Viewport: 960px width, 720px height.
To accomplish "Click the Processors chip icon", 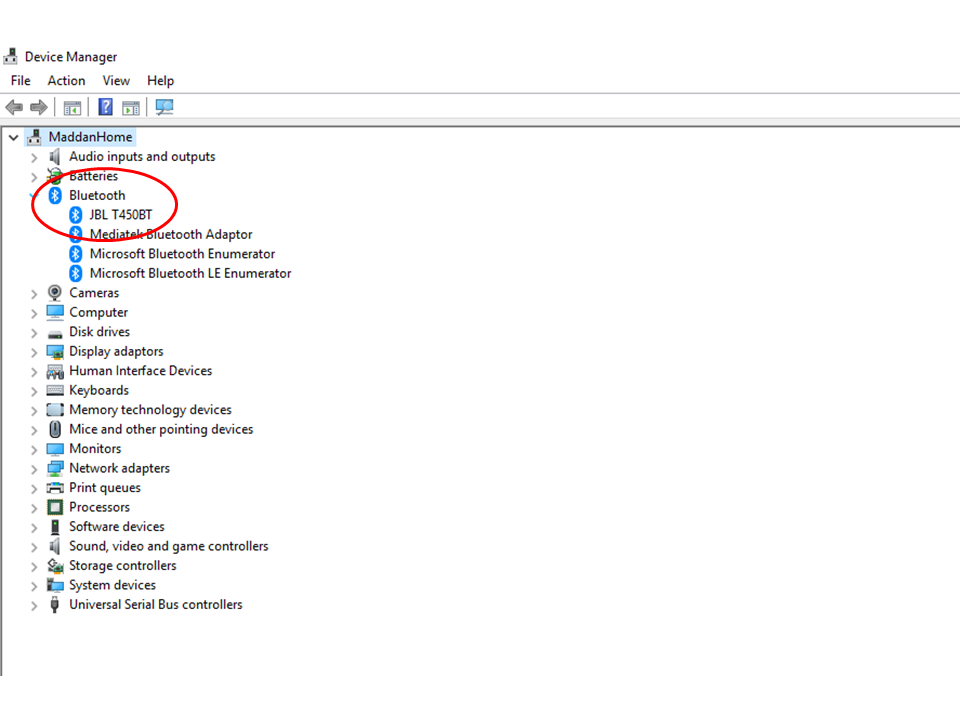I will click(x=55, y=508).
